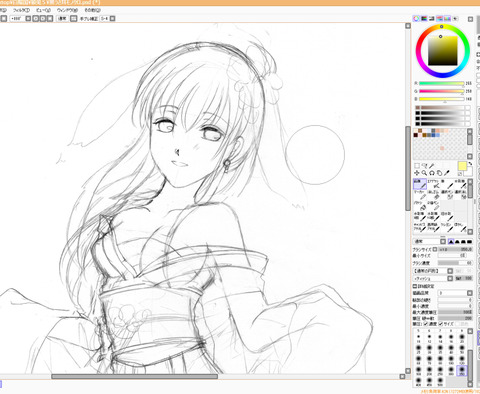480x394 pixels.
Task: Select the pencil brush preset (highlighted first slot)
Action: point(420,184)
